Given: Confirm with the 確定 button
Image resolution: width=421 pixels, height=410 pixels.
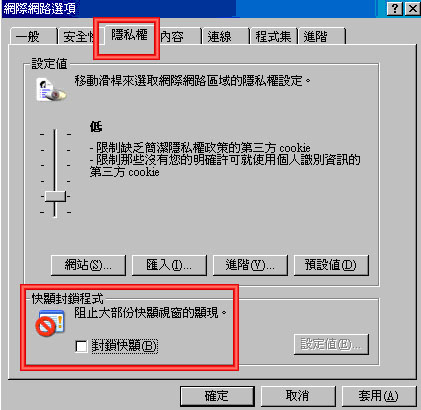Looking at the screenshot, I should tap(217, 396).
